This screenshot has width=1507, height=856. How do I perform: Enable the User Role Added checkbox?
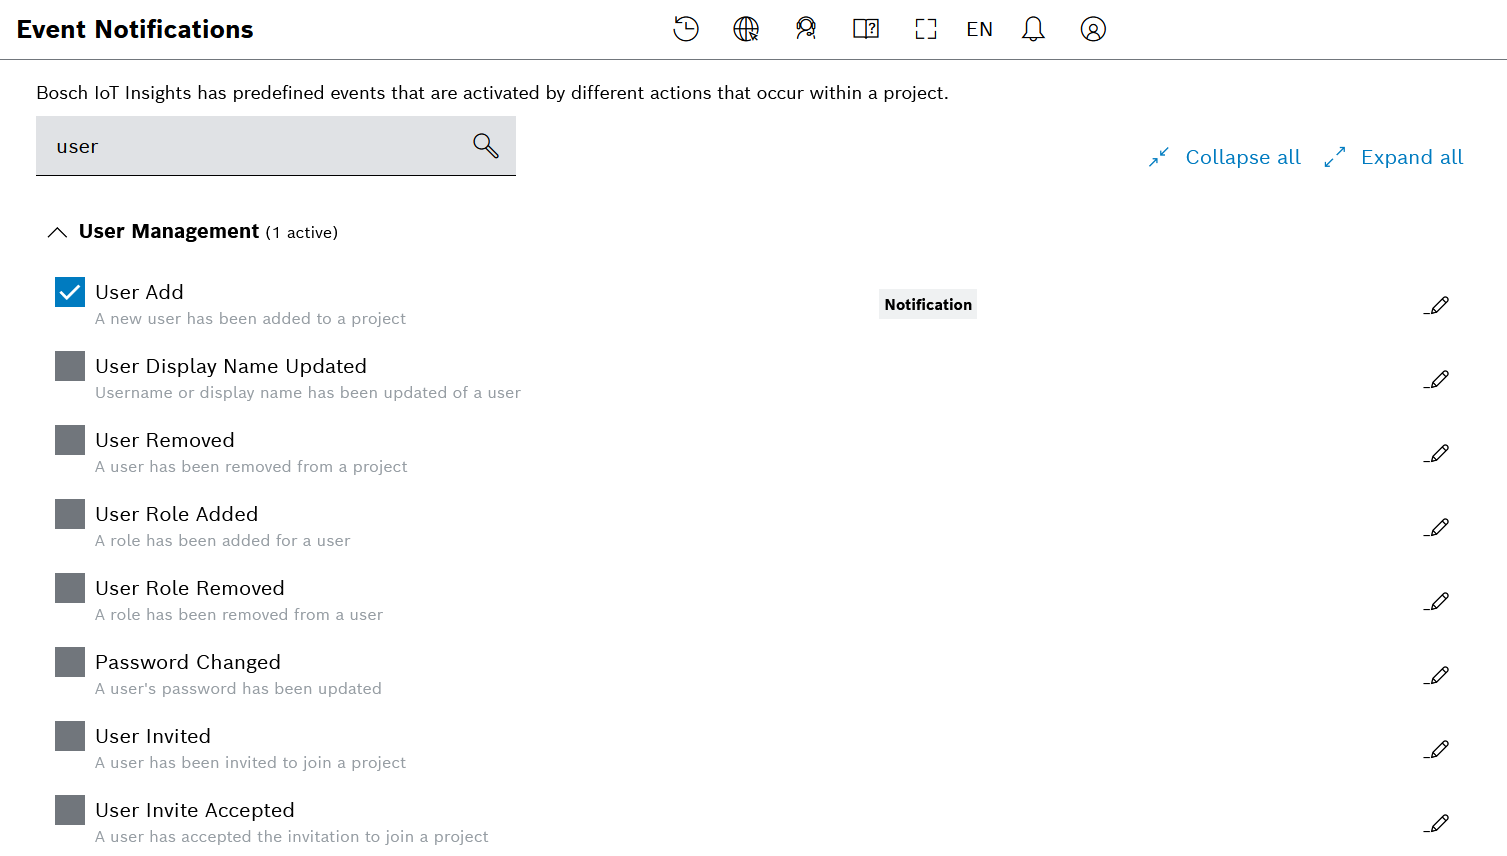point(70,514)
